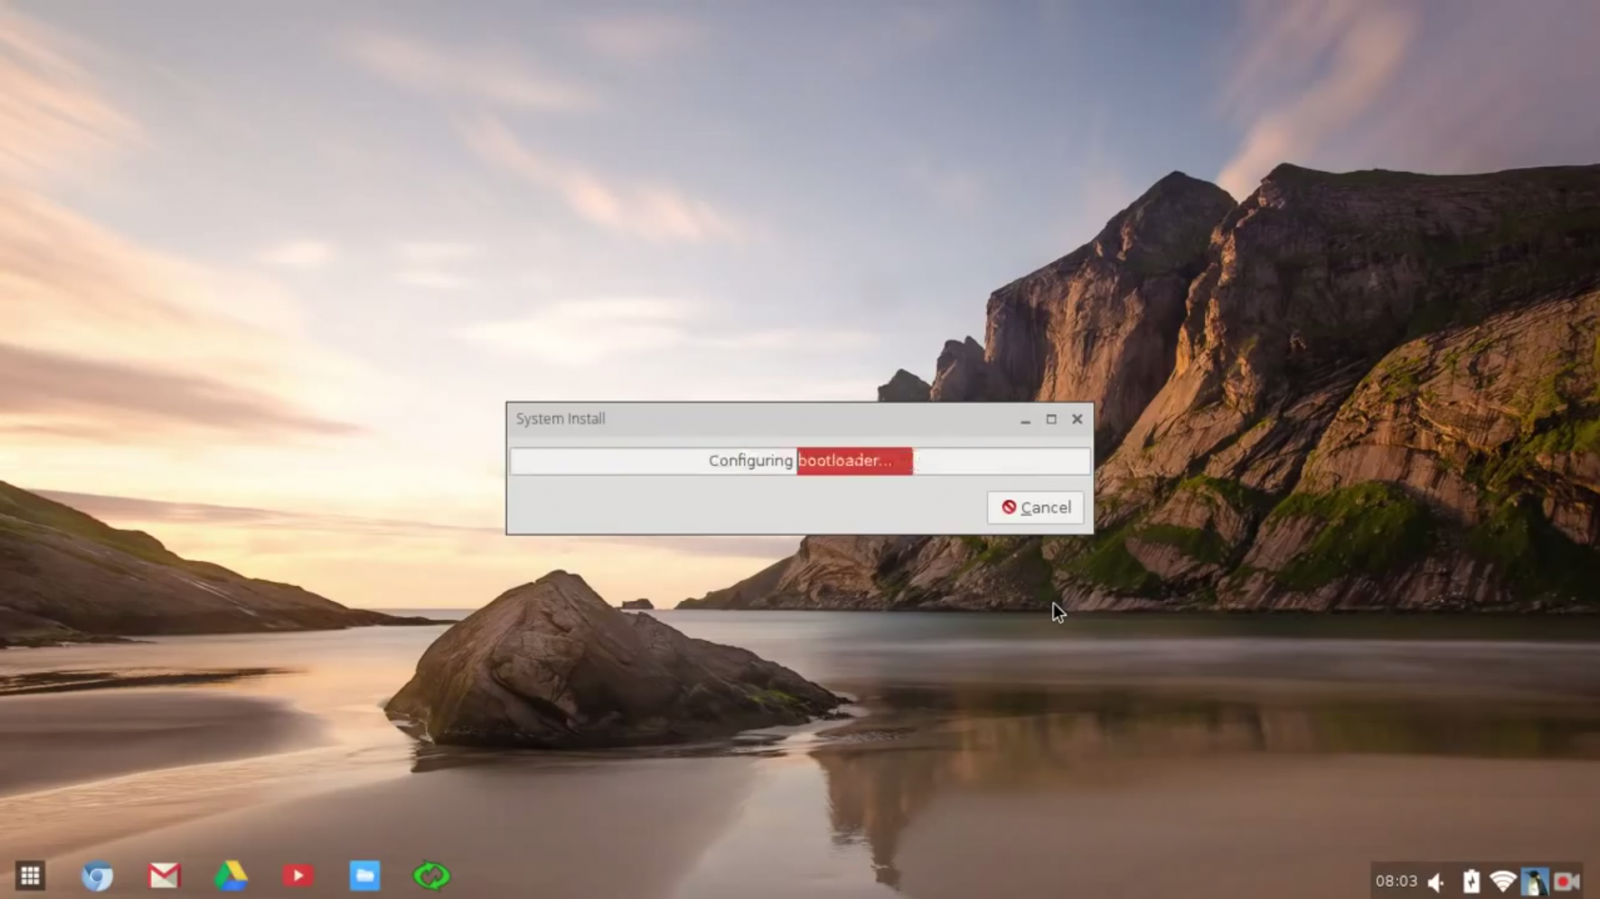This screenshot has height=899, width=1600.
Task: Open the Files app in the shelf
Action: (365, 876)
